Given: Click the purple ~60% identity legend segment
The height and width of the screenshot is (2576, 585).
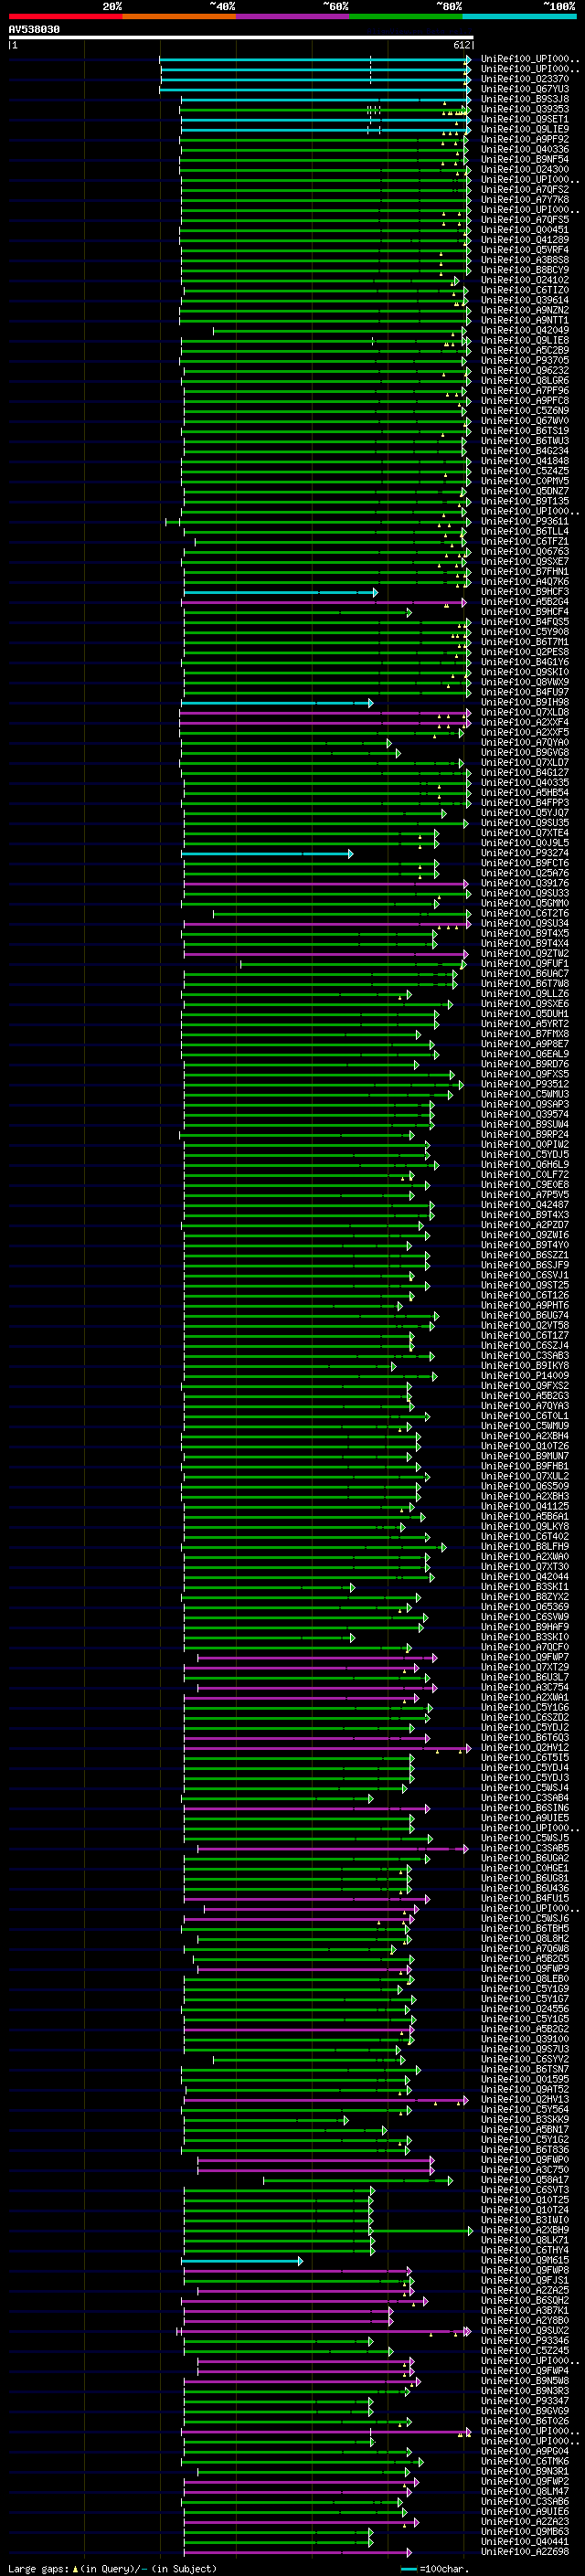Looking at the screenshot, I should coord(292,16).
